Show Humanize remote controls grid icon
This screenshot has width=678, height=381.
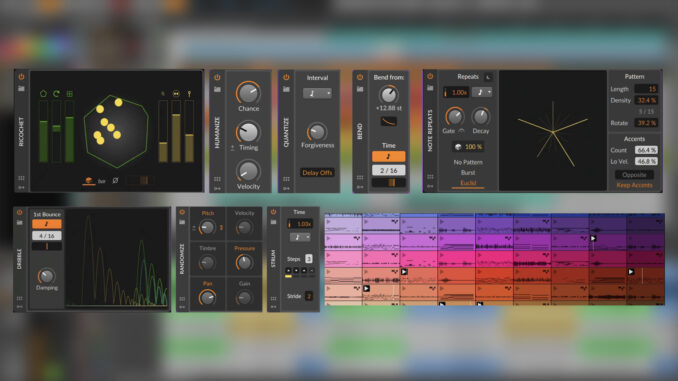click(x=217, y=179)
